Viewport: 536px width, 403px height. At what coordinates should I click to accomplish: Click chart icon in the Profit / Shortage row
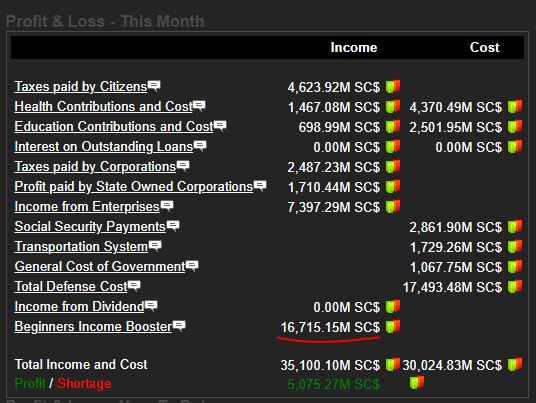tap(417, 382)
